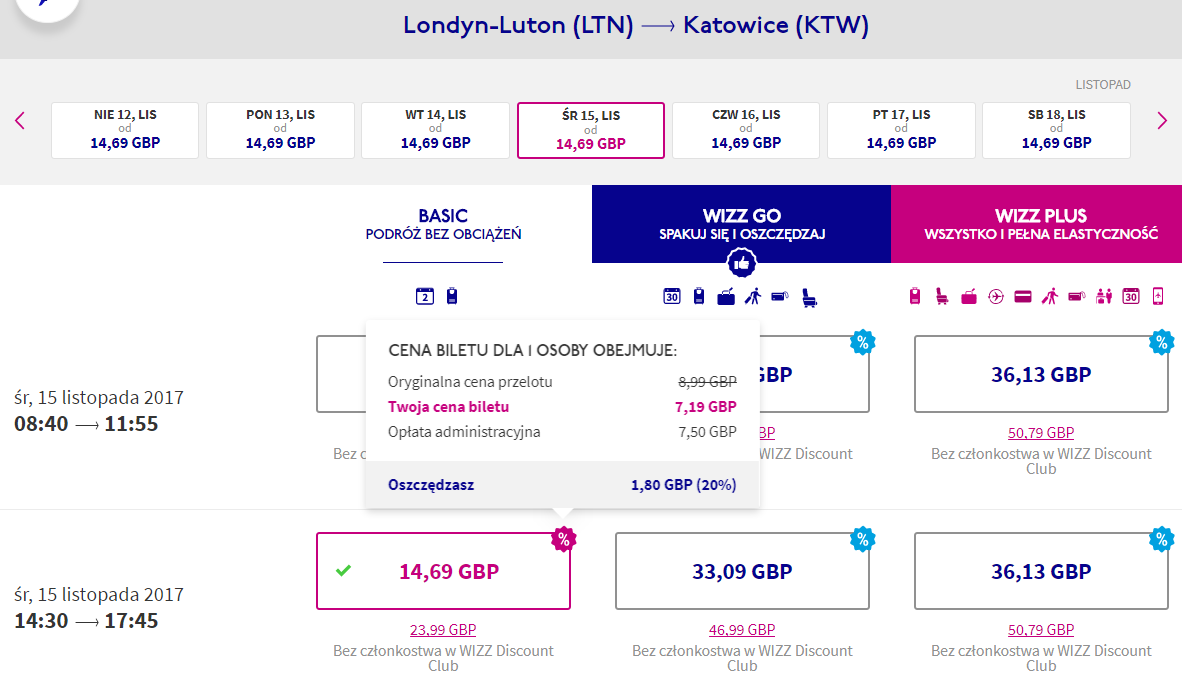Switch to the WIZZ PLUS fare tab
Image resolution: width=1182 pixels, height=685 pixels.
click(1040, 224)
